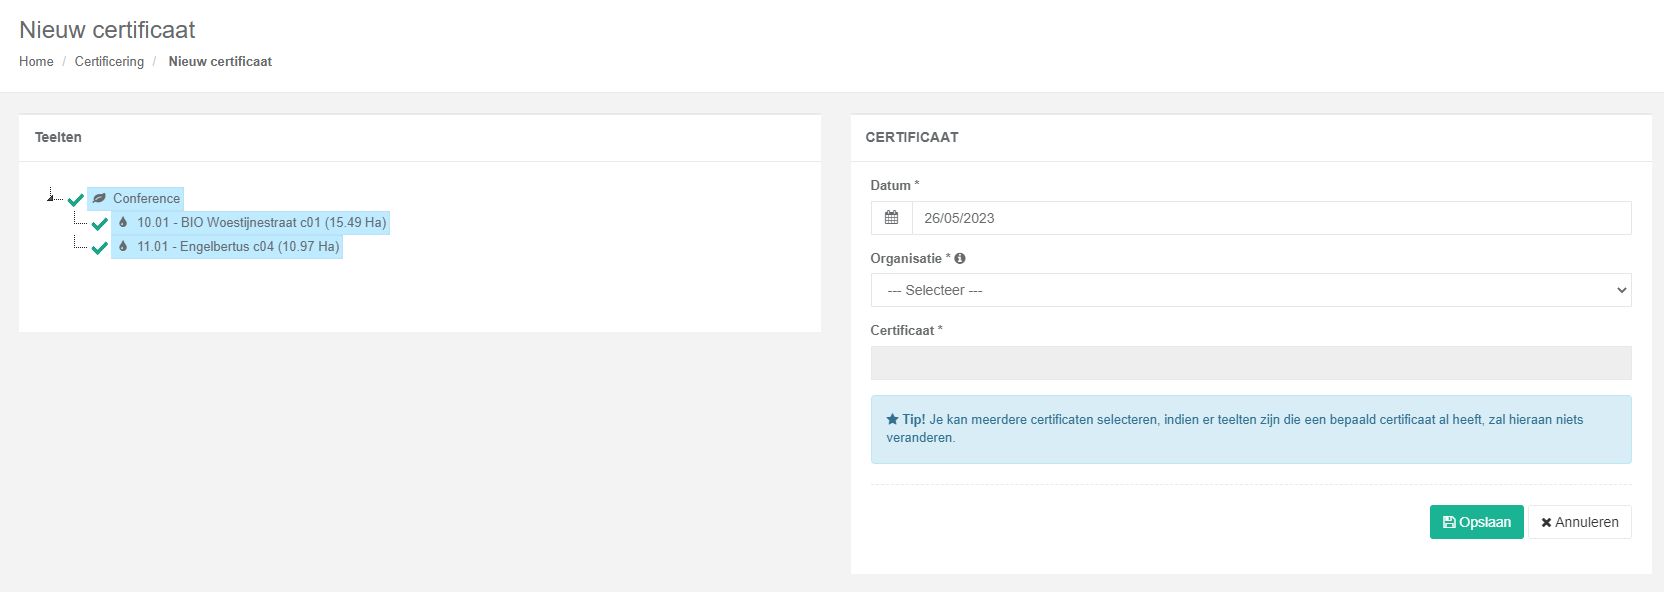Image resolution: width=1664 pixels, height=592 pixels.
Task: Click the droplet icon for 11.01 Engelbertus
Action: [123, 246]
